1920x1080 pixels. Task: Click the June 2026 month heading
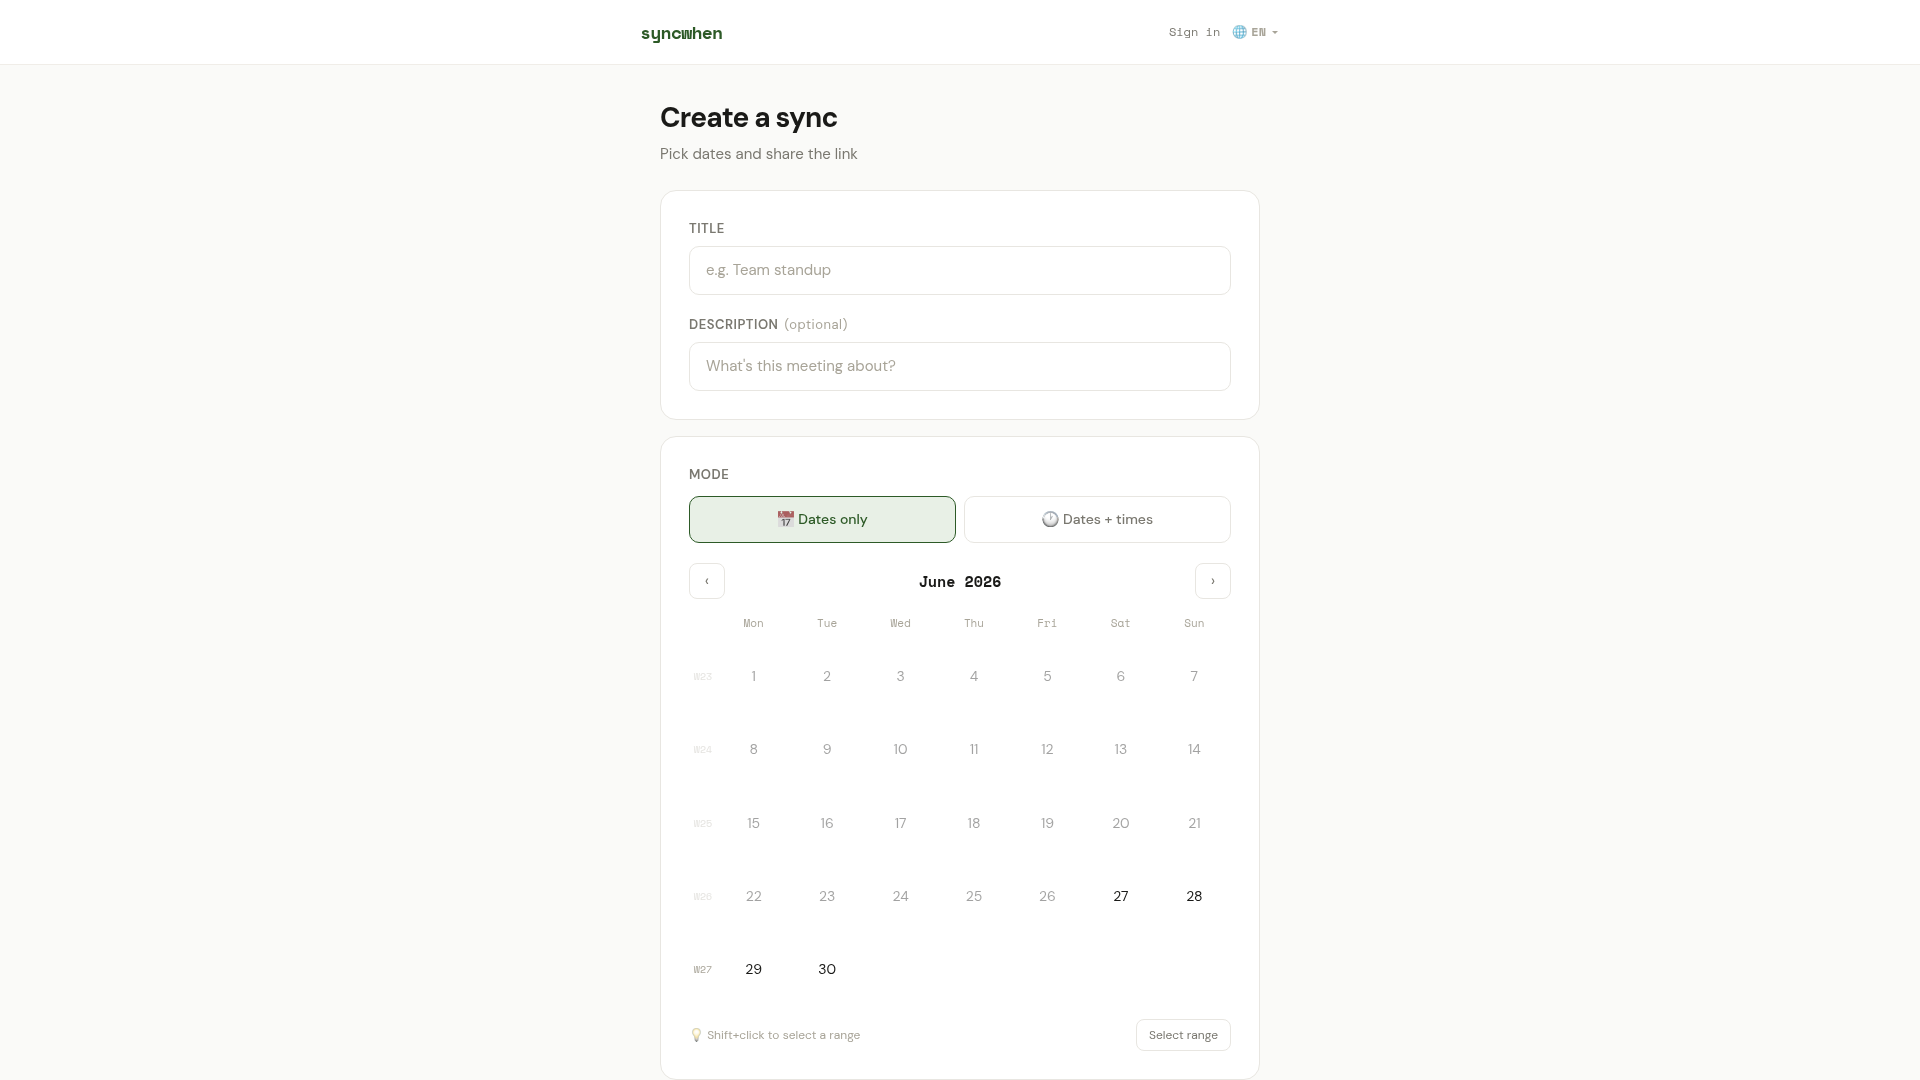[960, 582]
